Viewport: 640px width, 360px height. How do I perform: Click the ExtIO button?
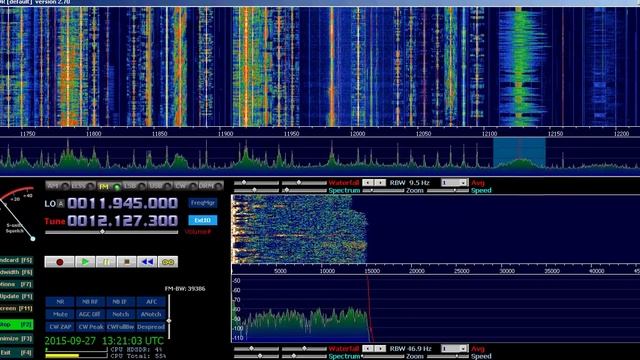click(x=203, y=220)
